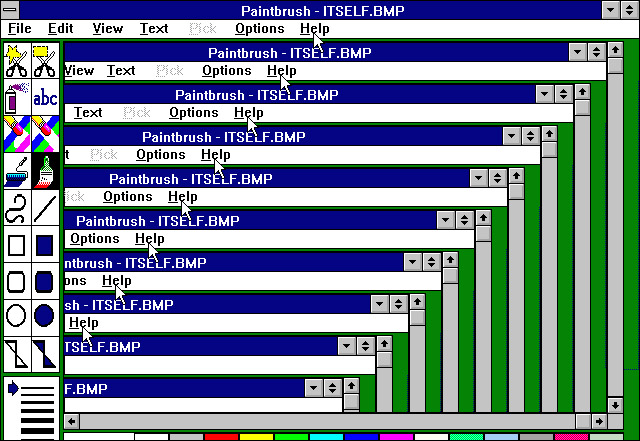Image resolution: width=640 pixels, height=441 pixels.
Task: Choose the Airbrush spray can tool
Action: coord(16,98)
